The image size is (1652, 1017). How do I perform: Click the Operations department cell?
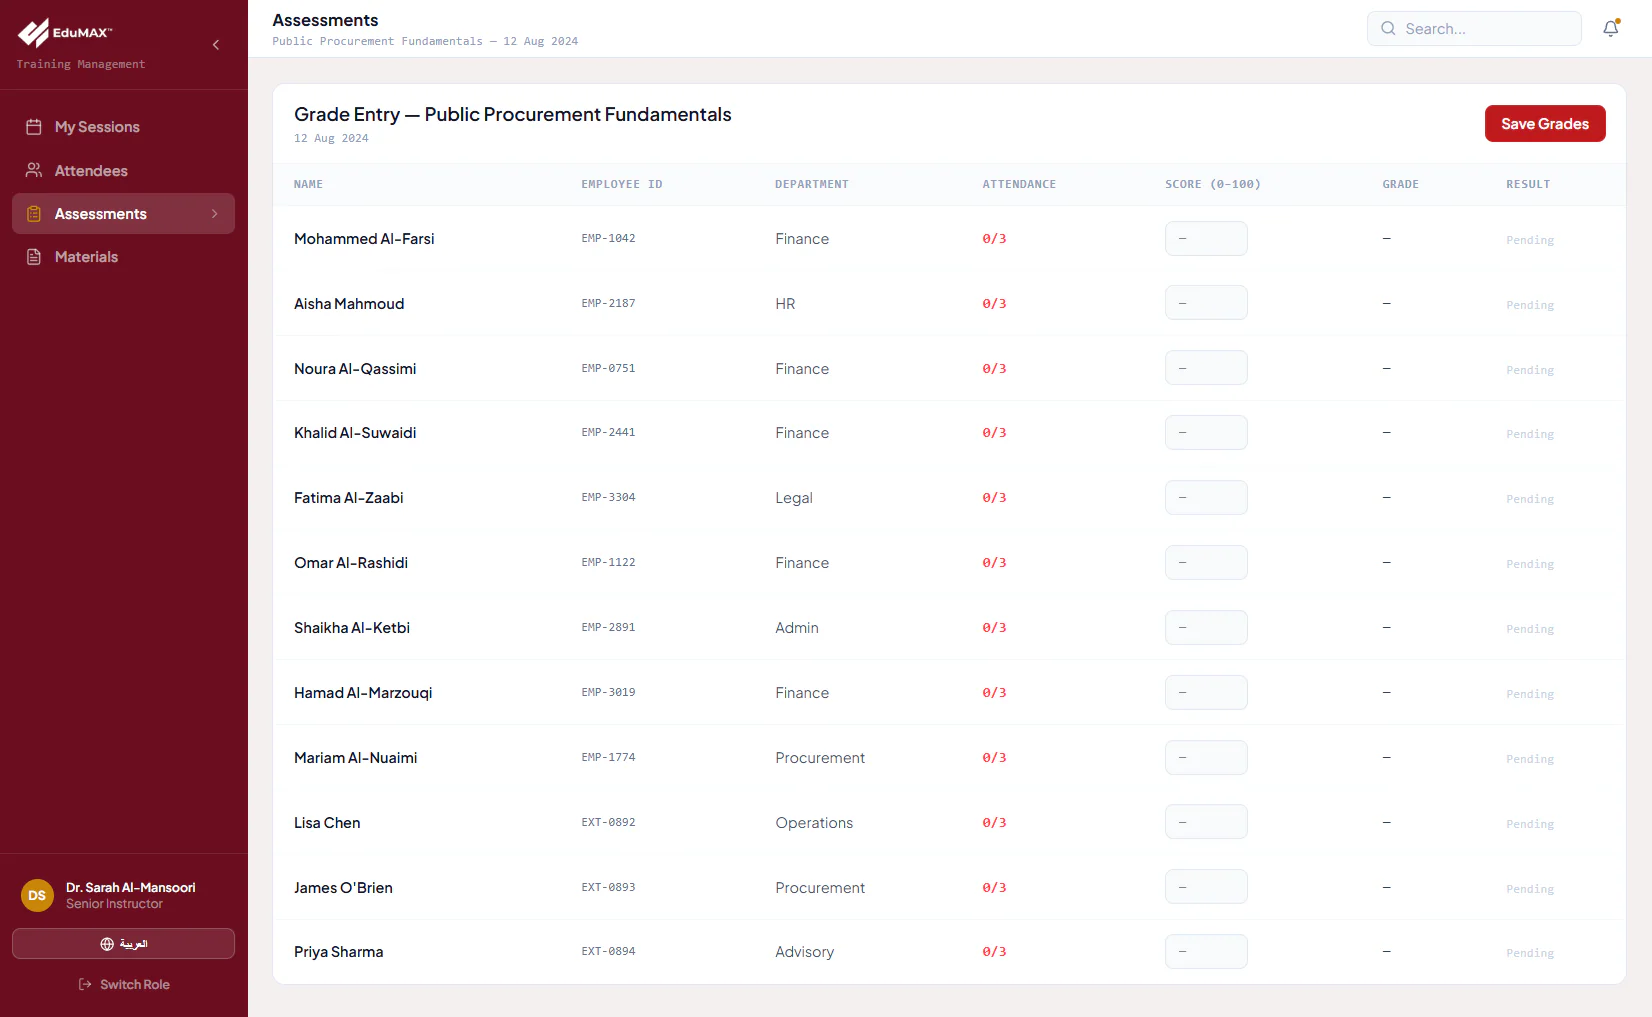click(814, 823)
